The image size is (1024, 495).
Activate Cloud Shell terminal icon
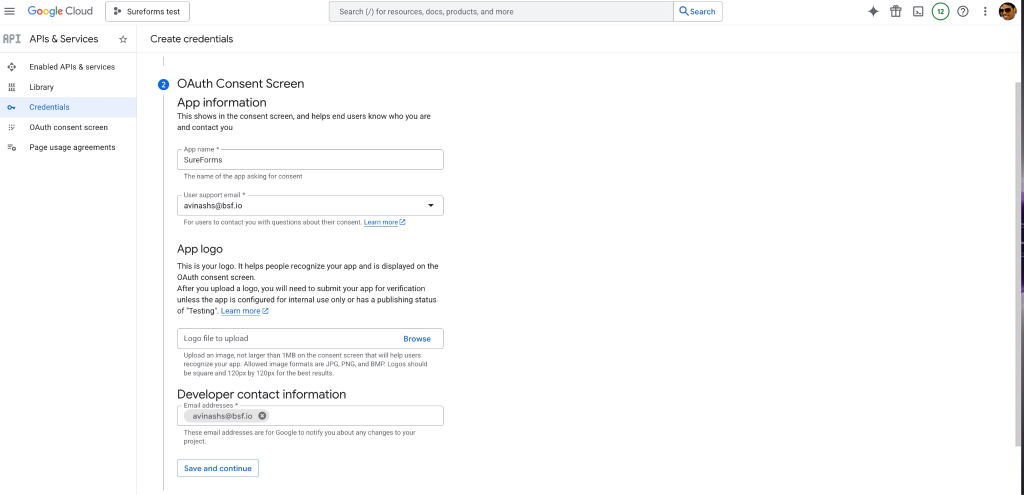tap(918, 11)
